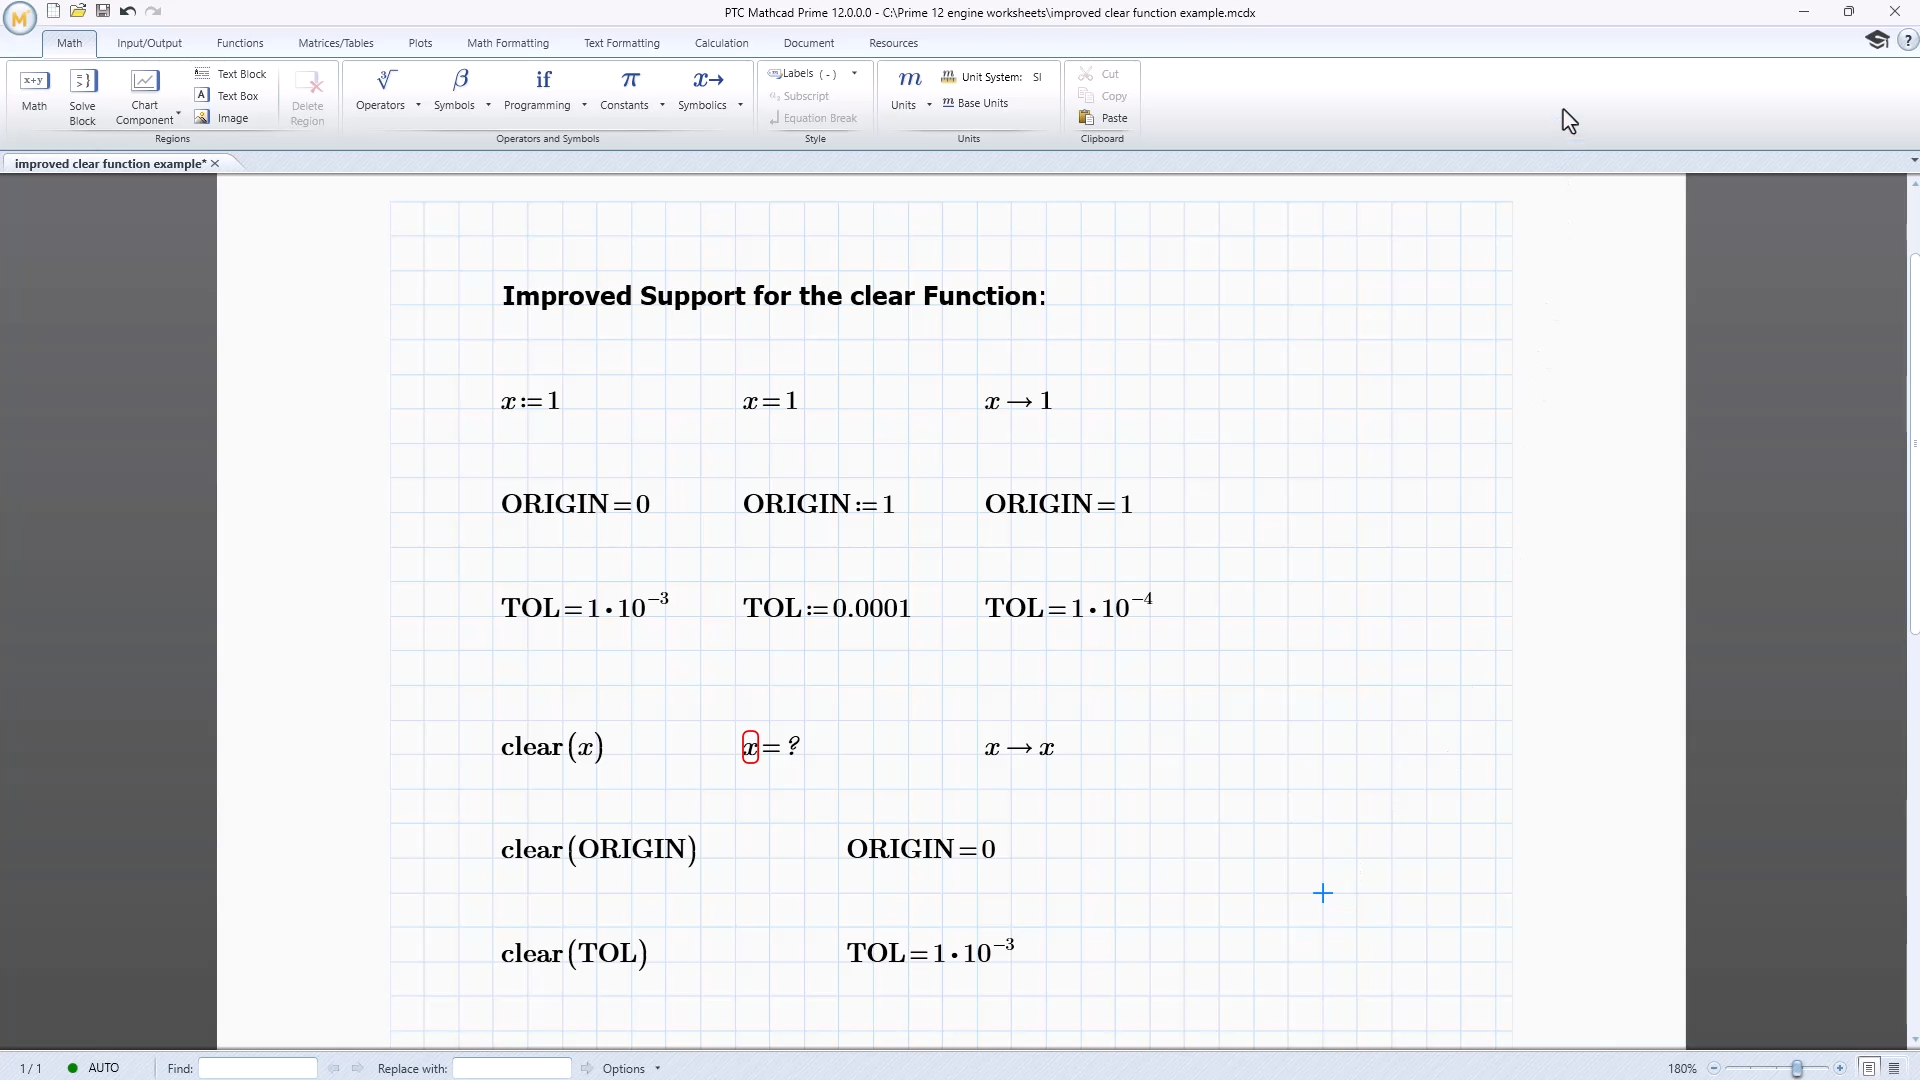Paste from clipboard

point(1103,118)
